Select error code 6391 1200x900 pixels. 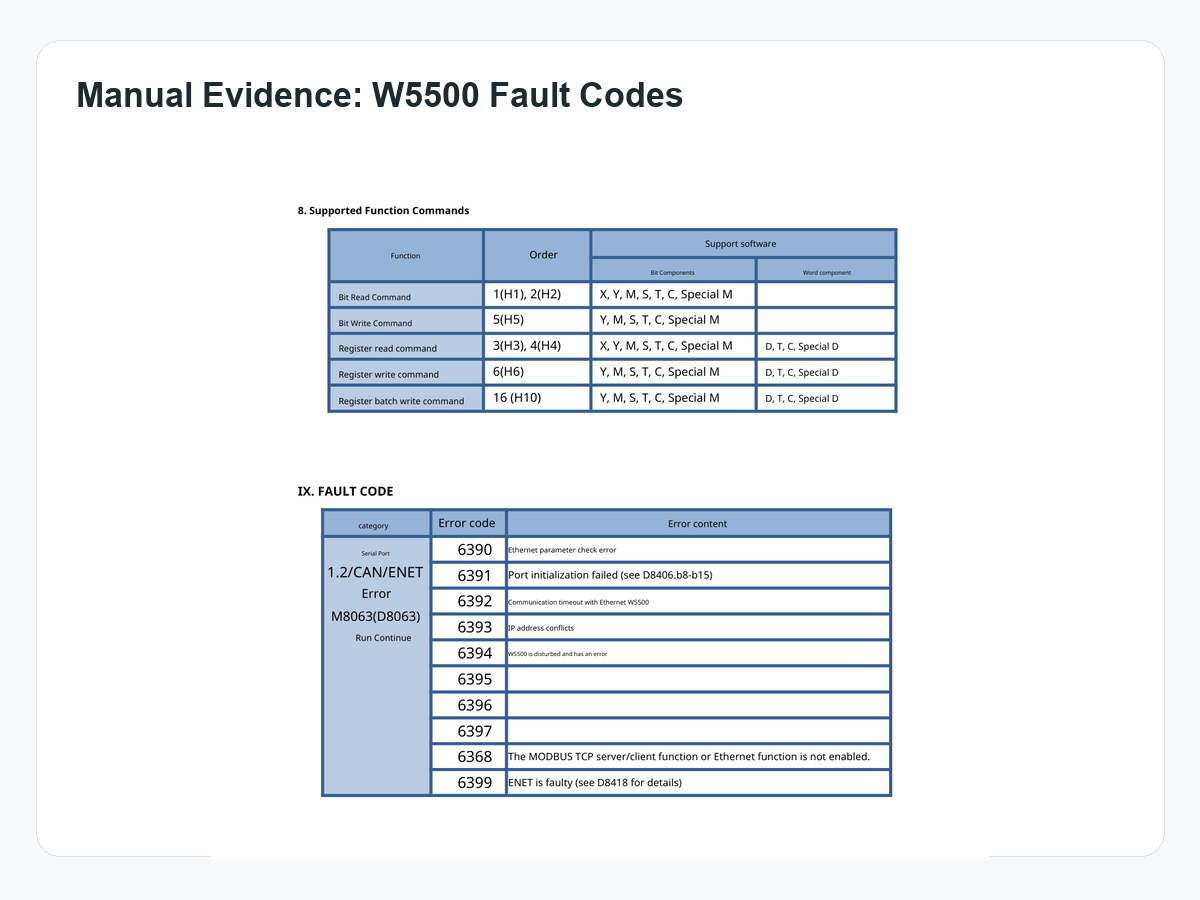point(475,576)
